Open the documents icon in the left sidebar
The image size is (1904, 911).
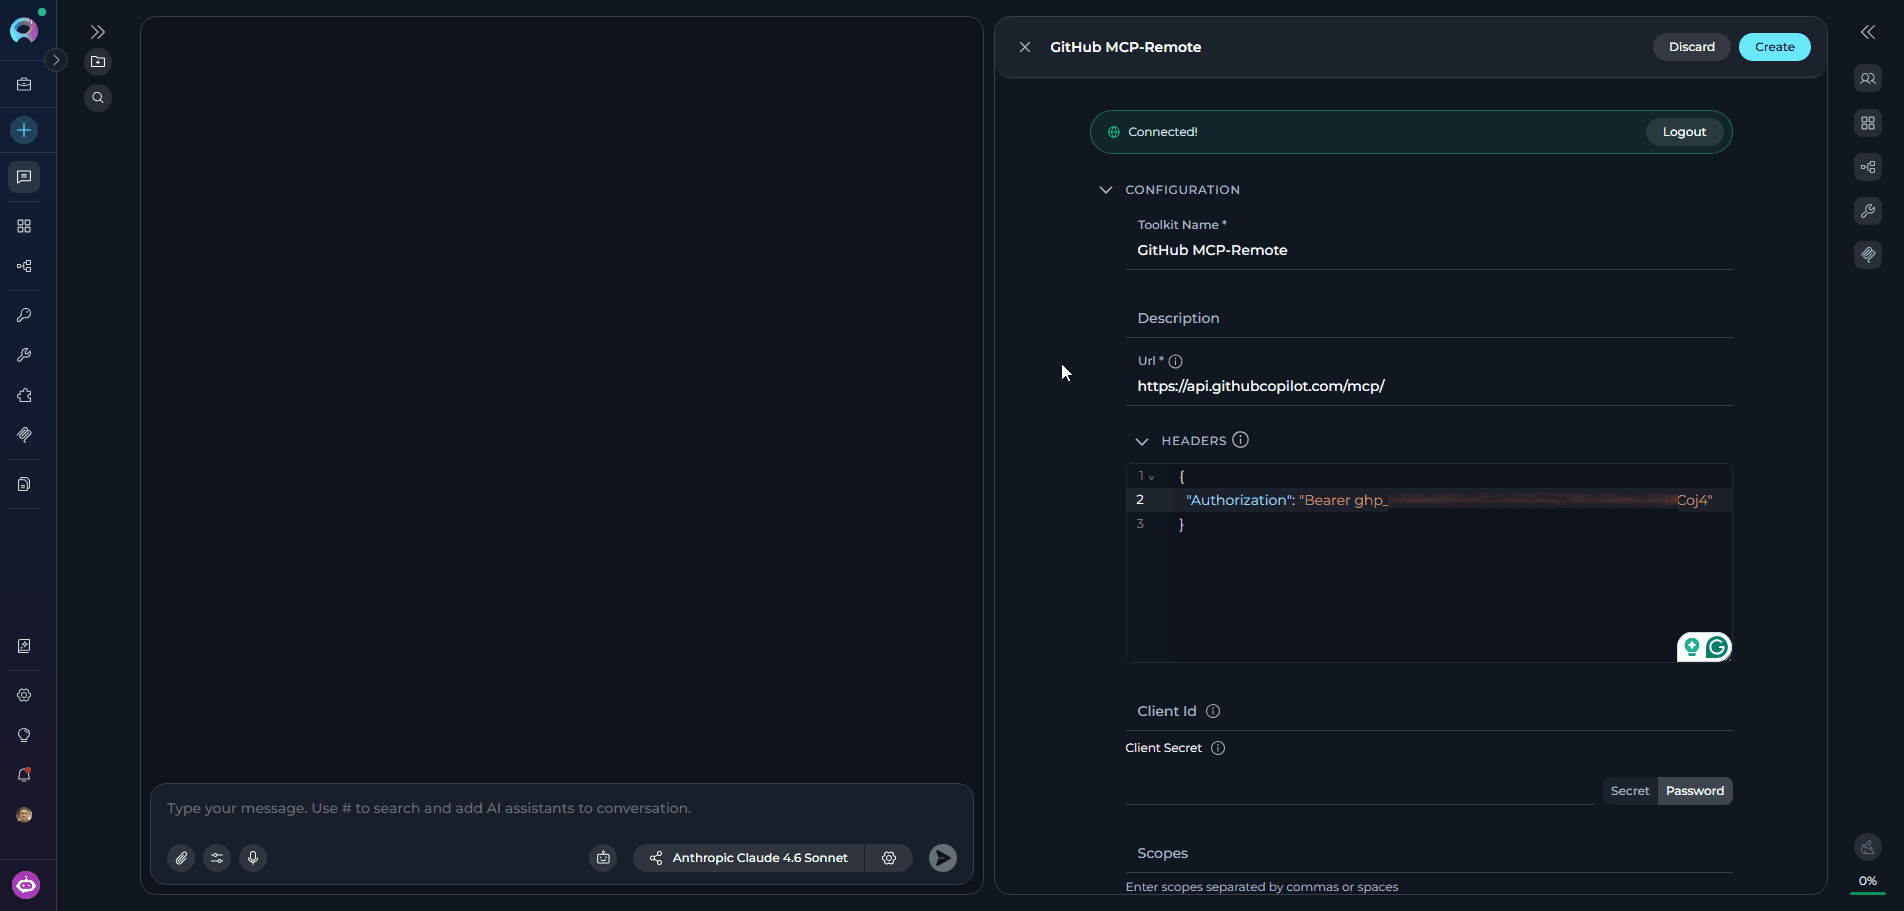[24, 484]
